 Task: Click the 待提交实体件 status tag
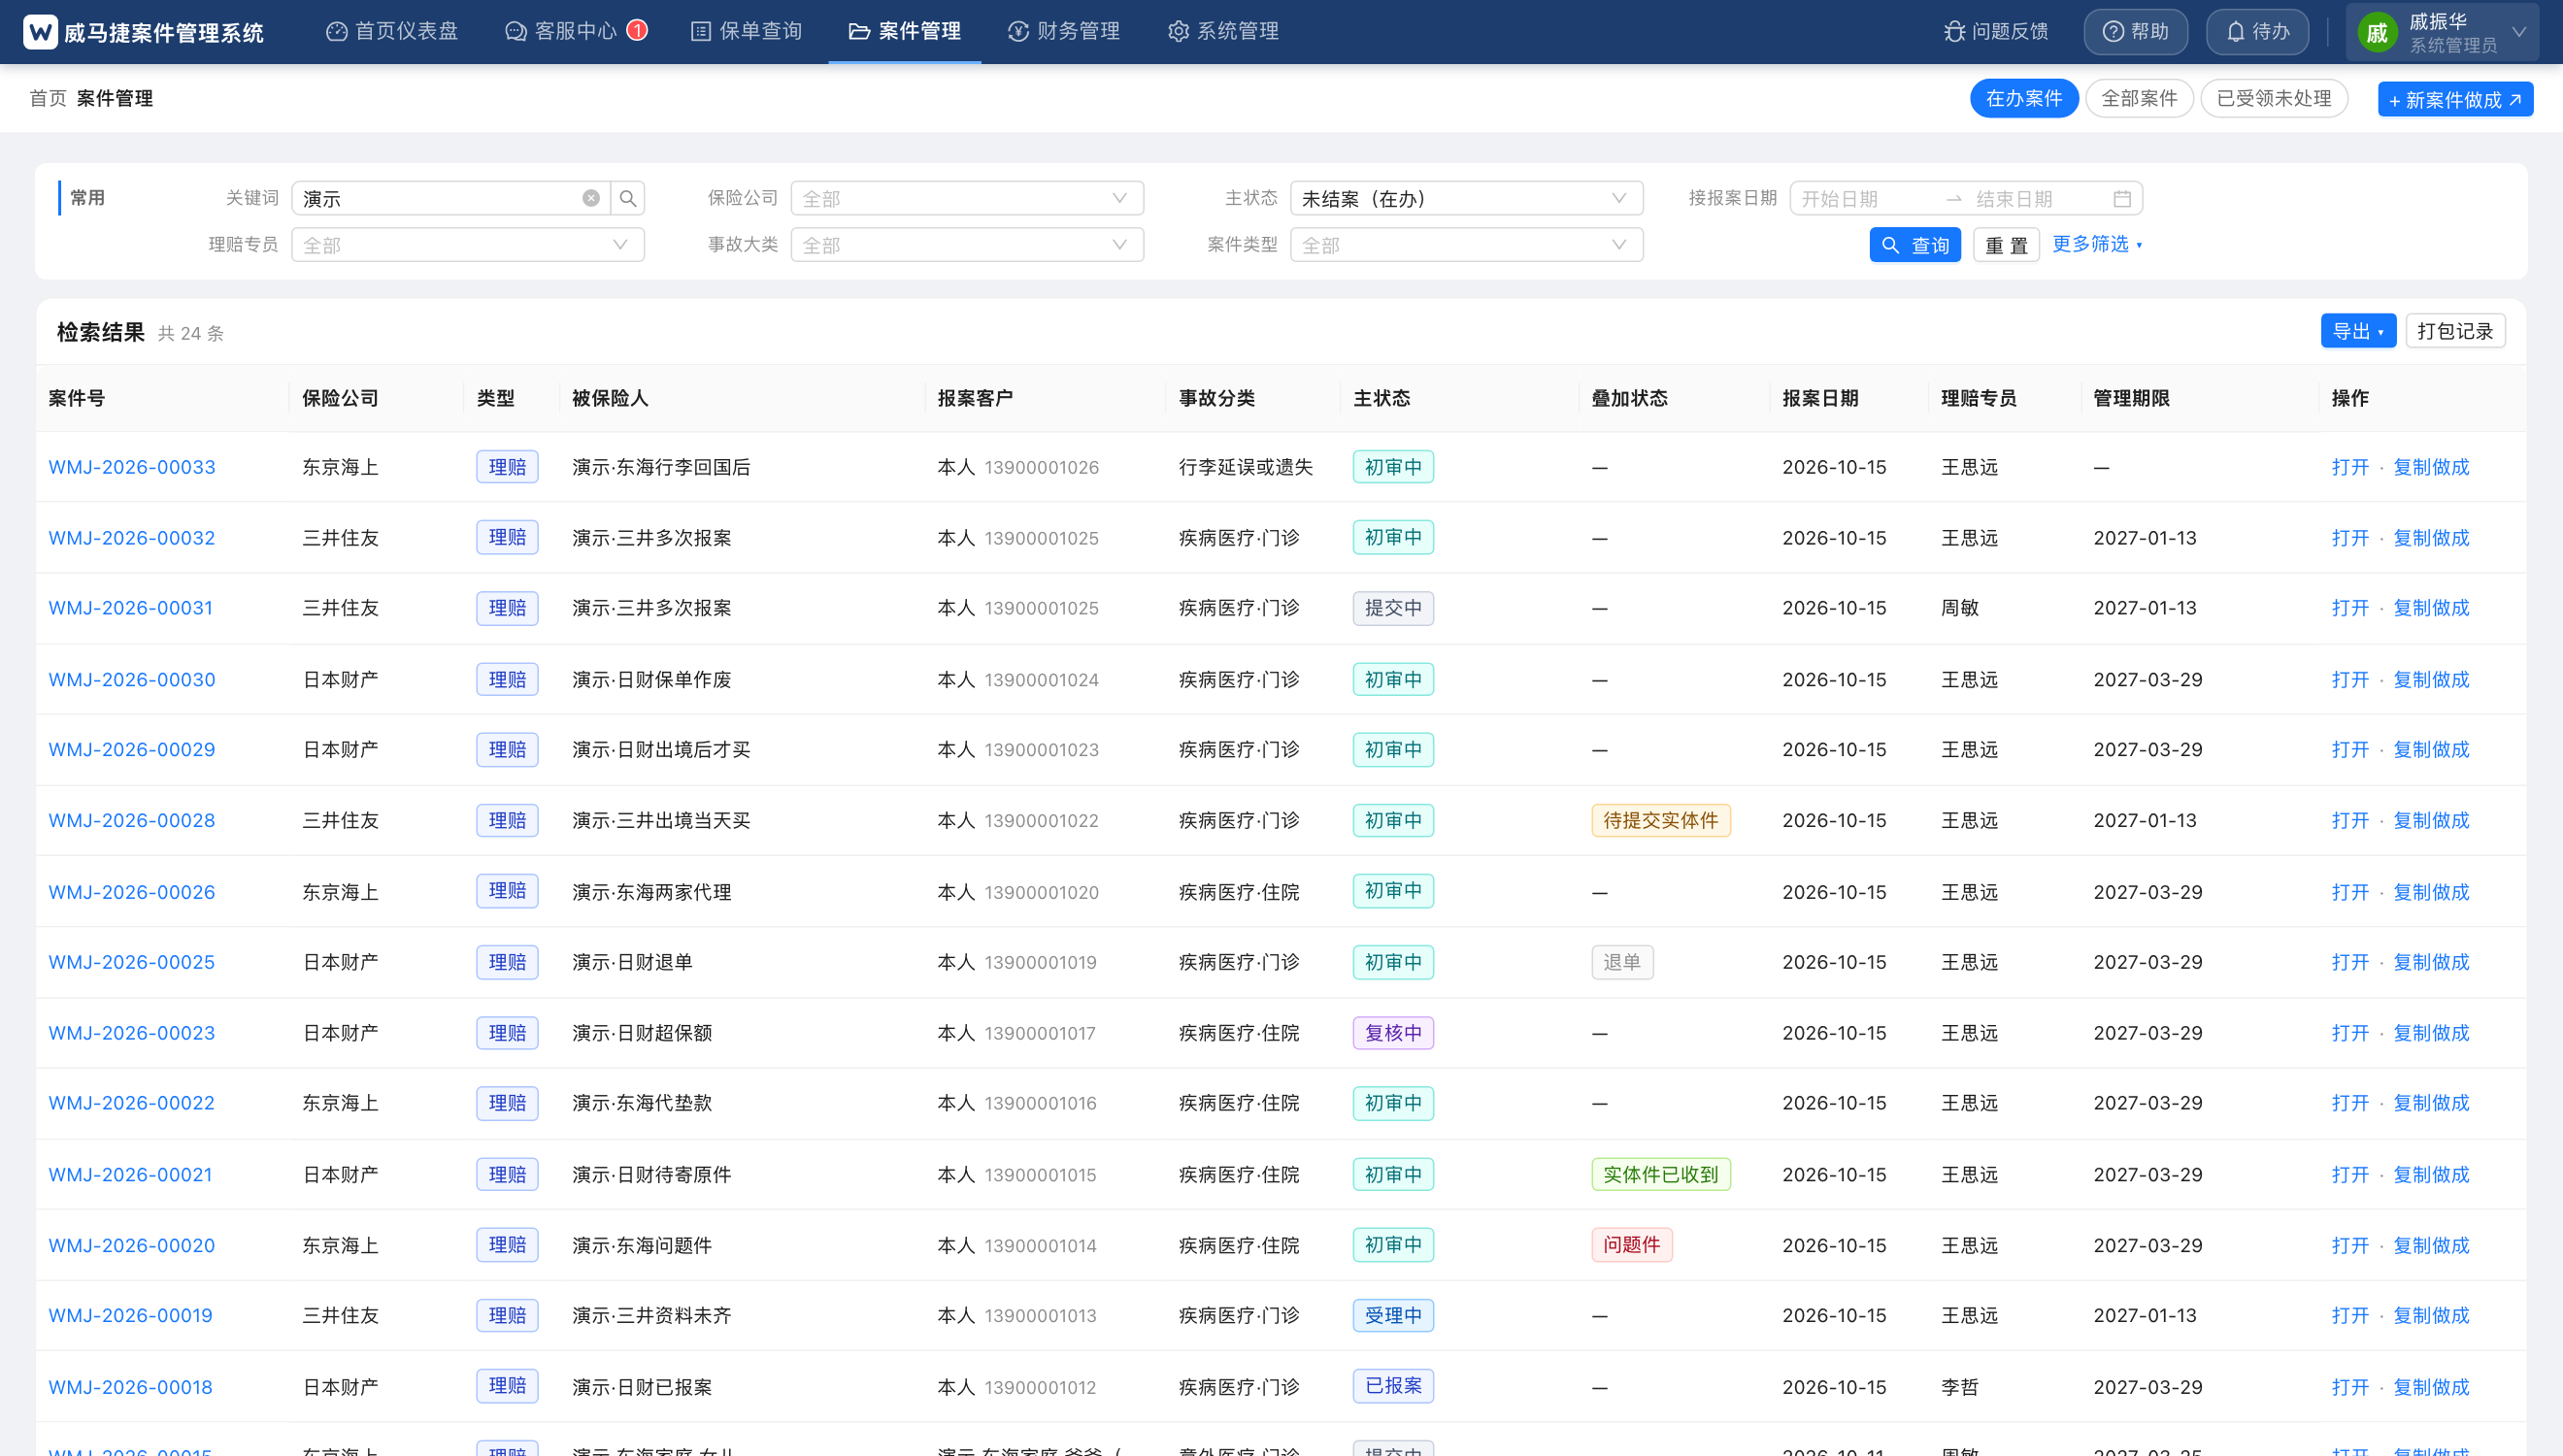coord(1660,820)
